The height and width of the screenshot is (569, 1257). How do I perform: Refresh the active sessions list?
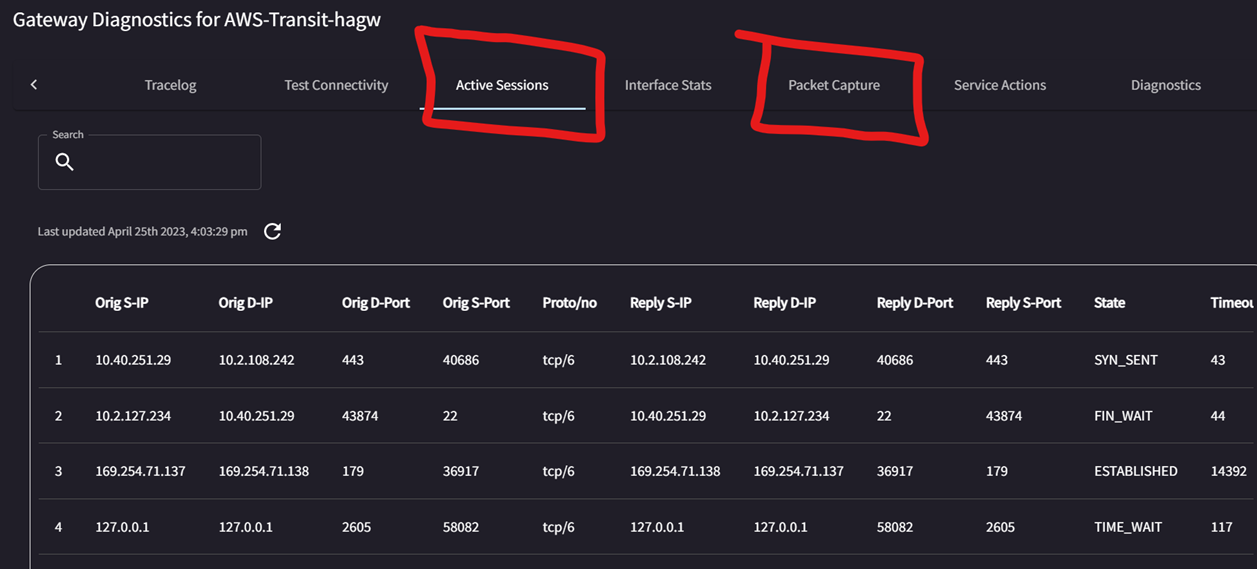(x=272, y=231)
